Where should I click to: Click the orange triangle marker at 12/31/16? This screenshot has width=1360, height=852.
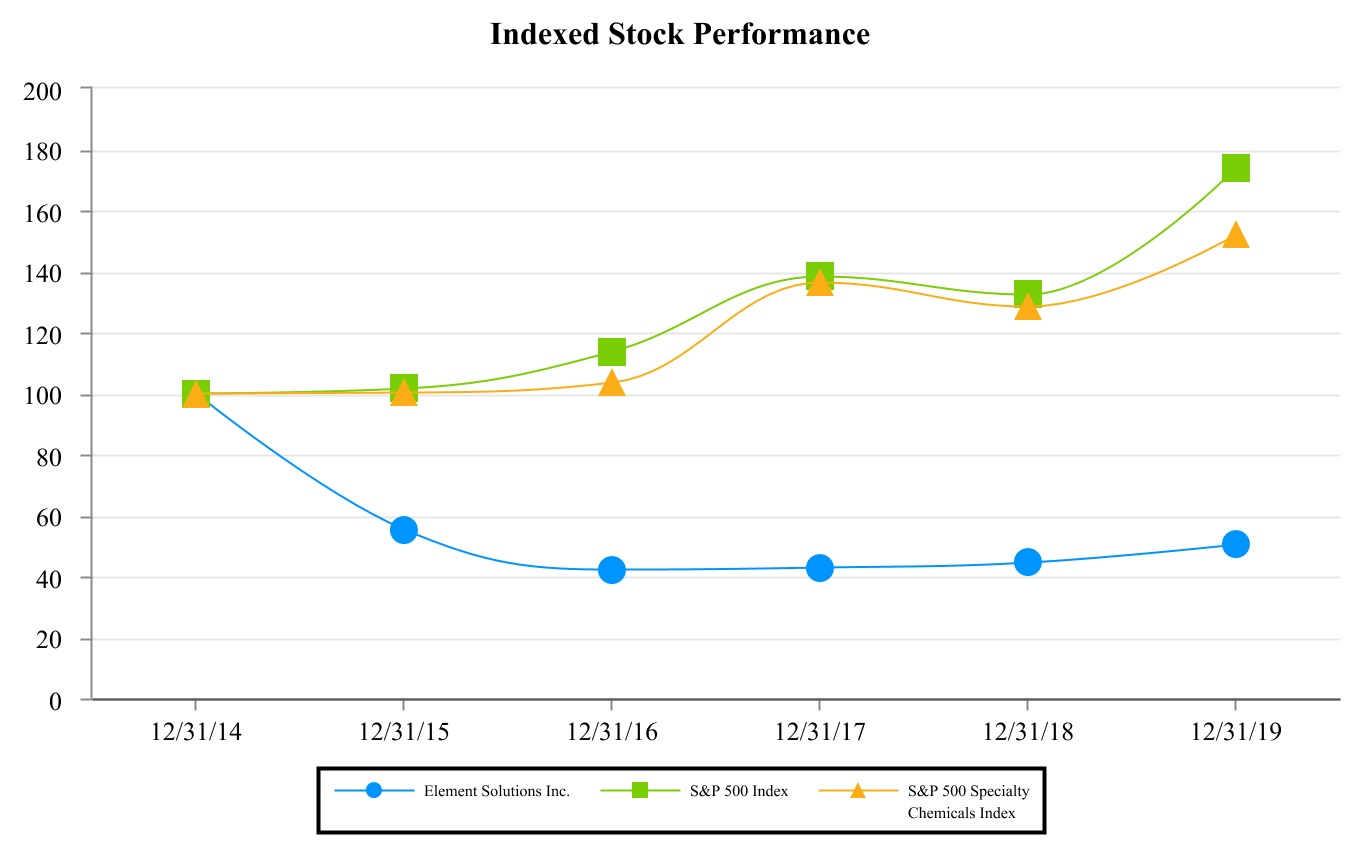click(x=612, y=384)
